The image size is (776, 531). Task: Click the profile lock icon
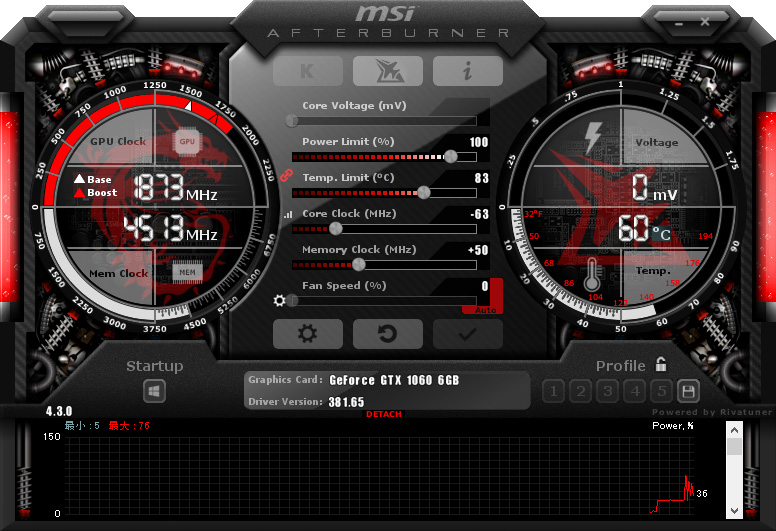pyautogui.click(x=661, y=365)
